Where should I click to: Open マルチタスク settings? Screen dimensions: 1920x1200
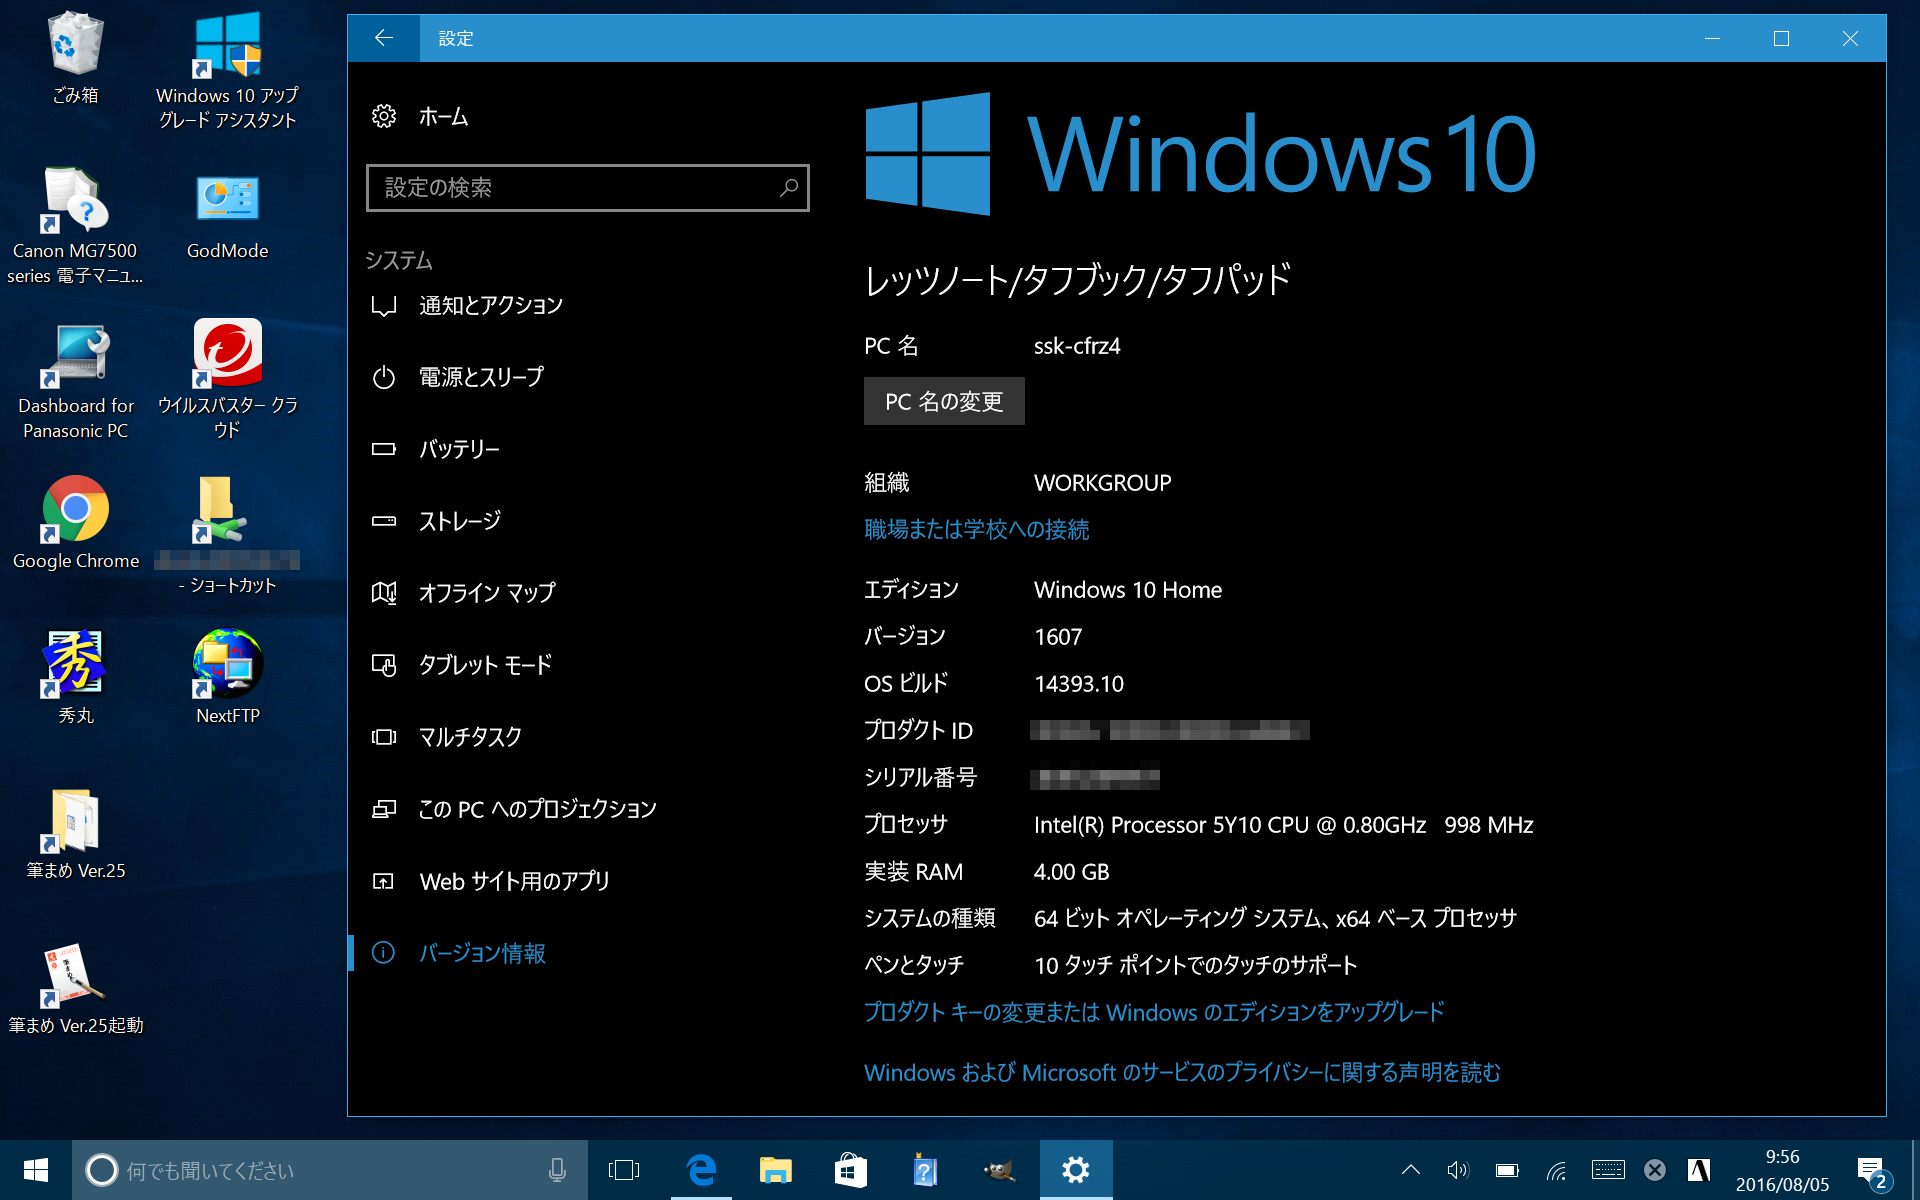pyautogui.click(x=447, y=738)
